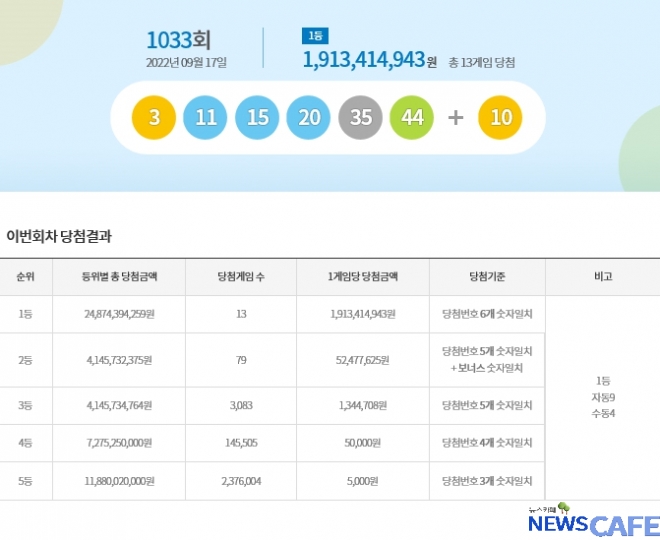Click the 이번회차 당첨결과 heading
The image size is (660, 540).
click(59, 237)
